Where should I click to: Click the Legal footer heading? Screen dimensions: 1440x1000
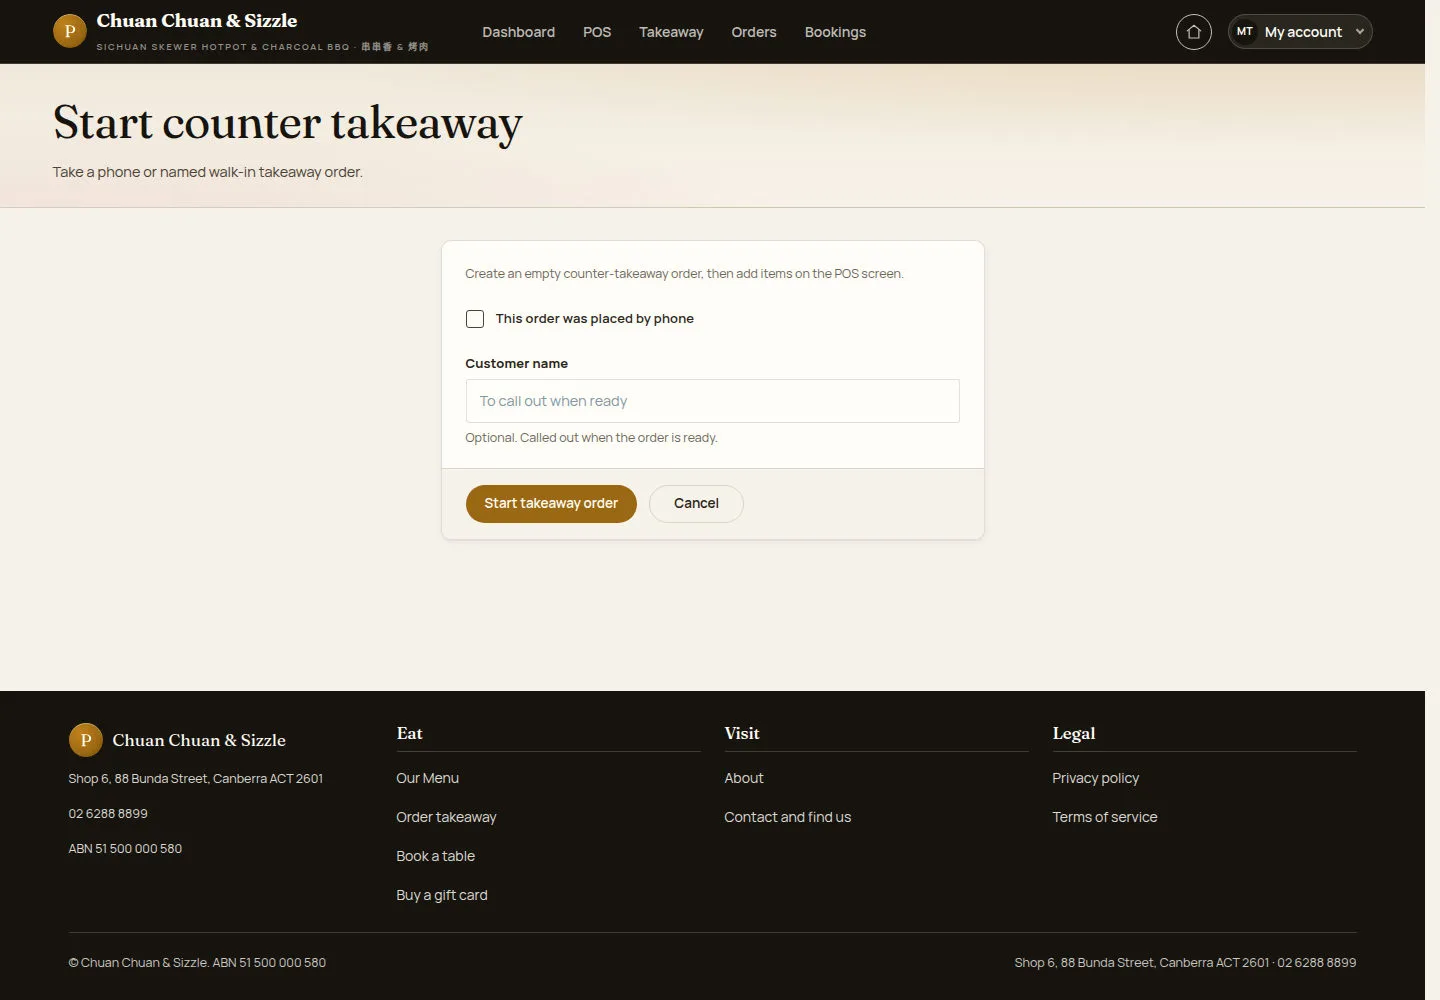(1074, 734)
